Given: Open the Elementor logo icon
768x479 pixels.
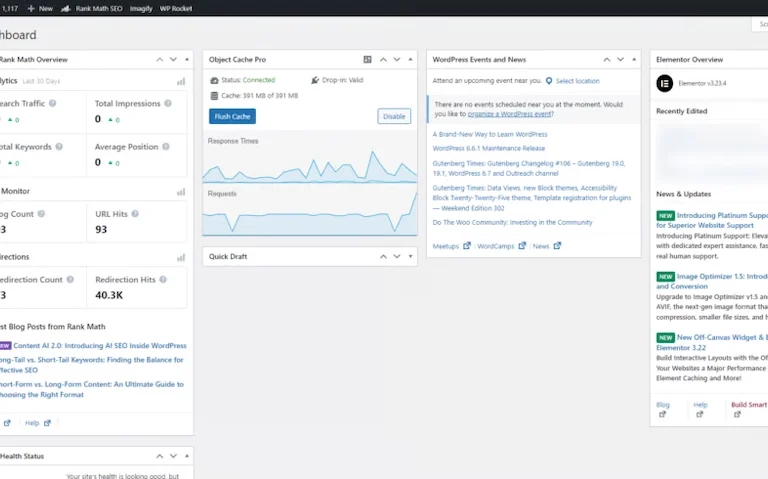Looking at the screenshot, I should coord(665,83).
